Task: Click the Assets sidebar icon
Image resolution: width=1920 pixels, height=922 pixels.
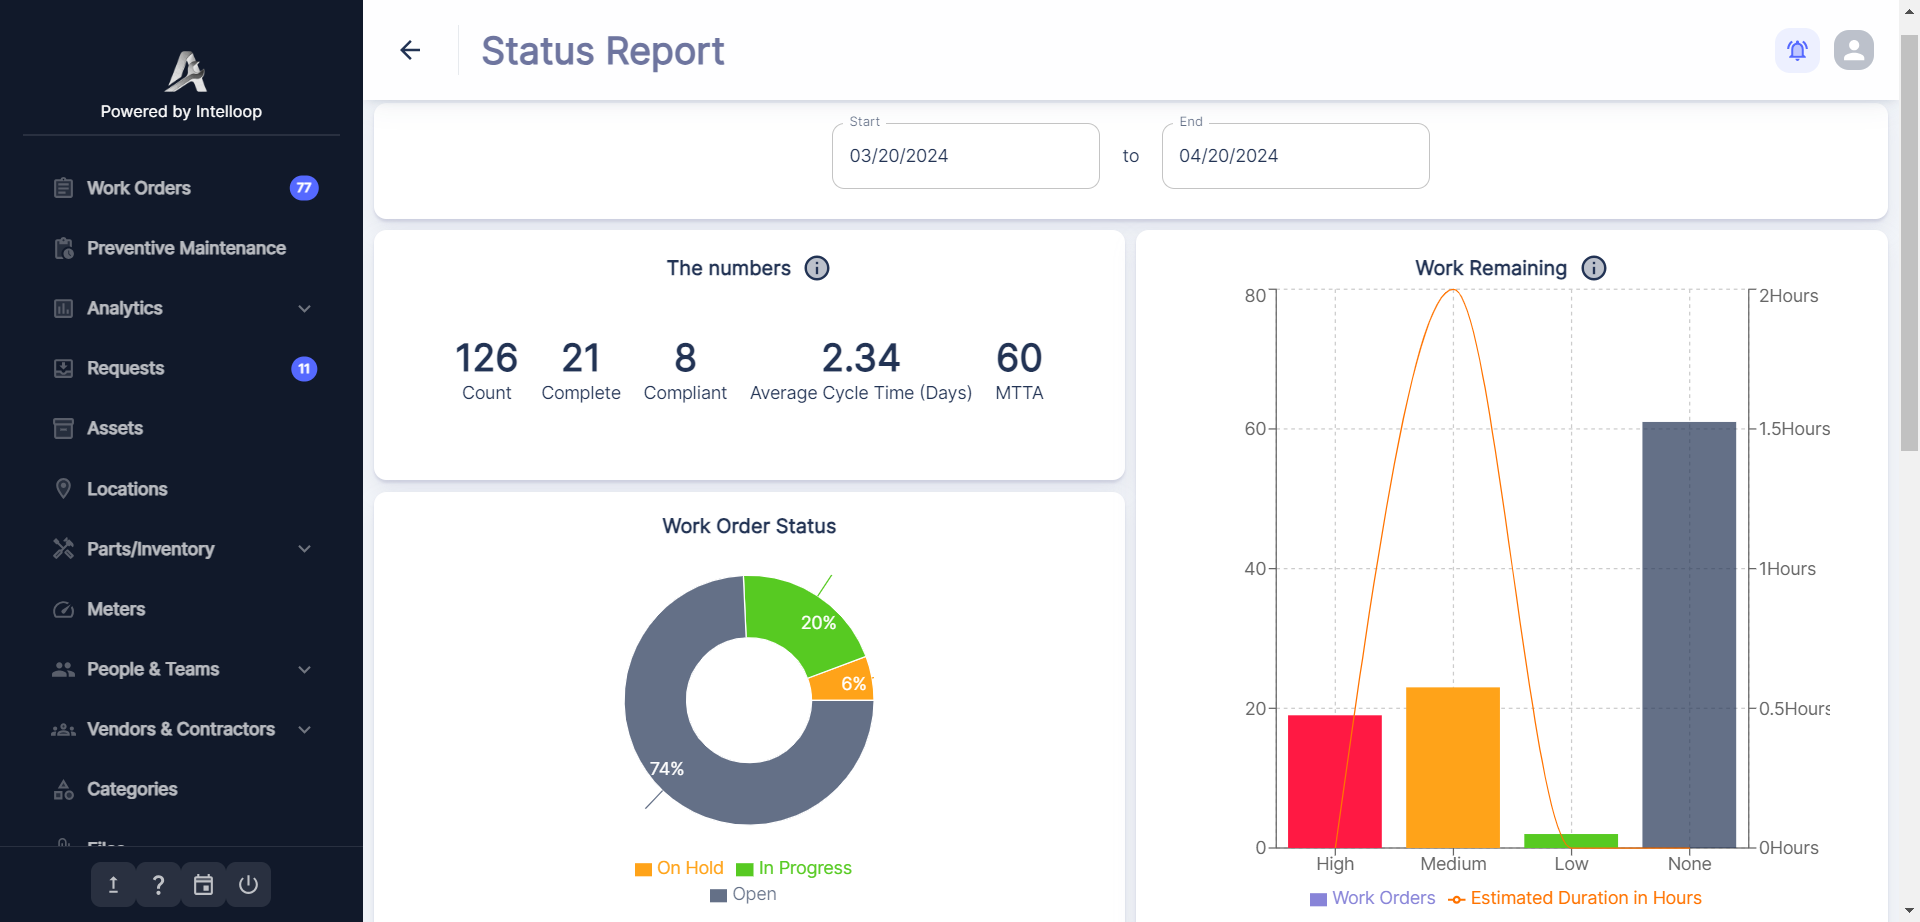Action: [x=63, y=427]
